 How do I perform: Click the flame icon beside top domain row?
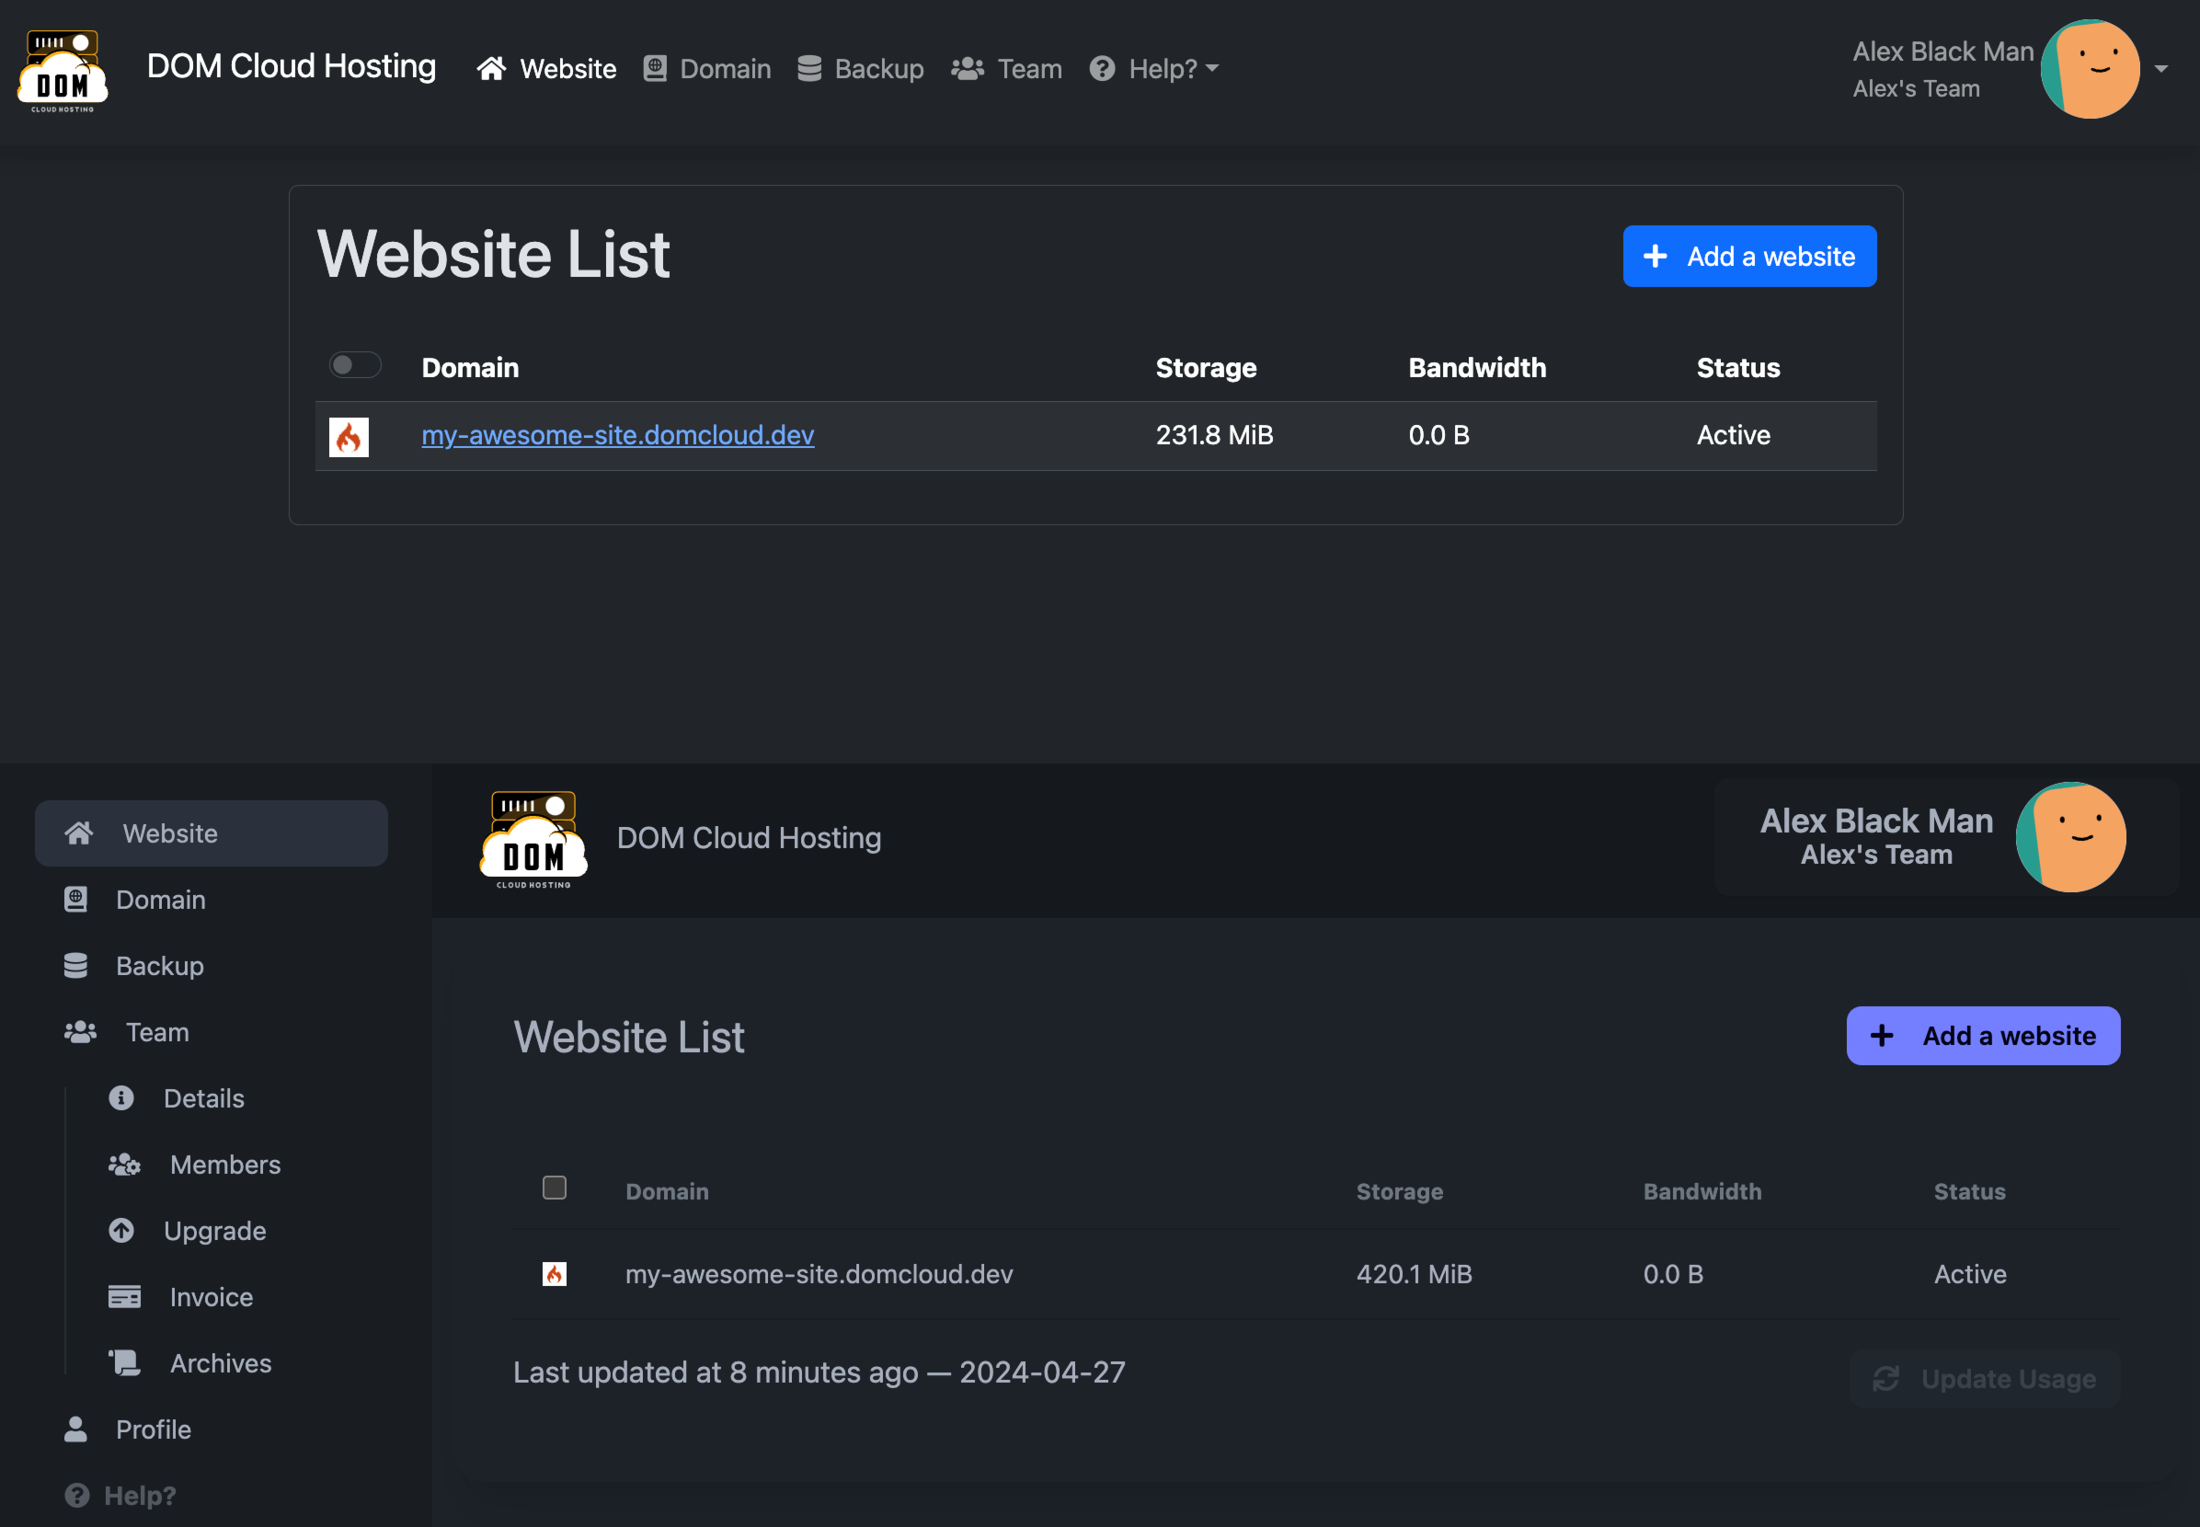pyautogui.click(x=349, y=437)
